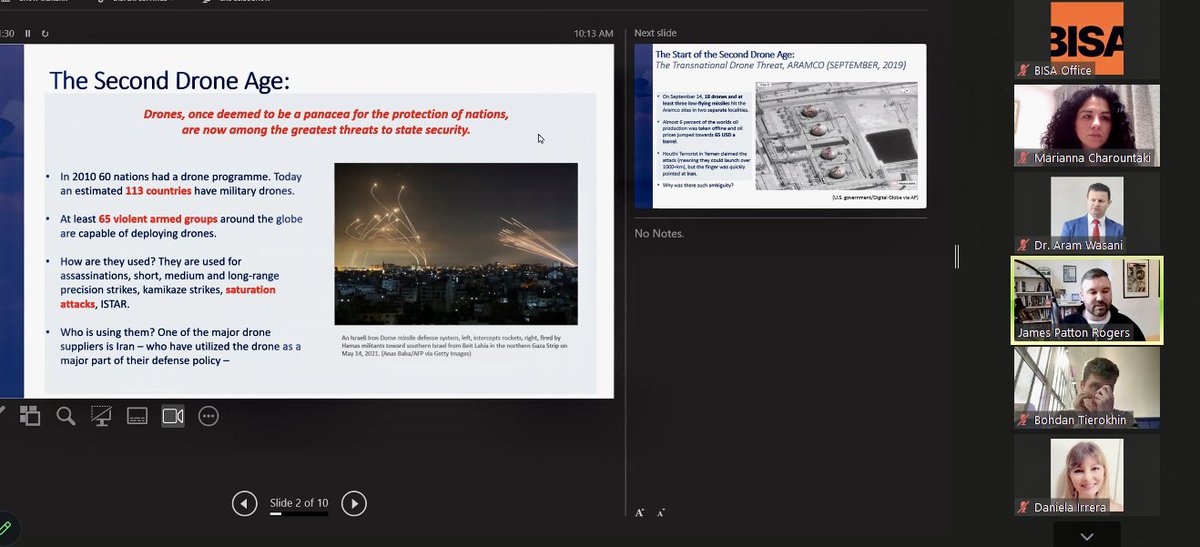This screenshot has width=1200, height=547.
Task: Toggle subtitles button
Action: [138, 416]
